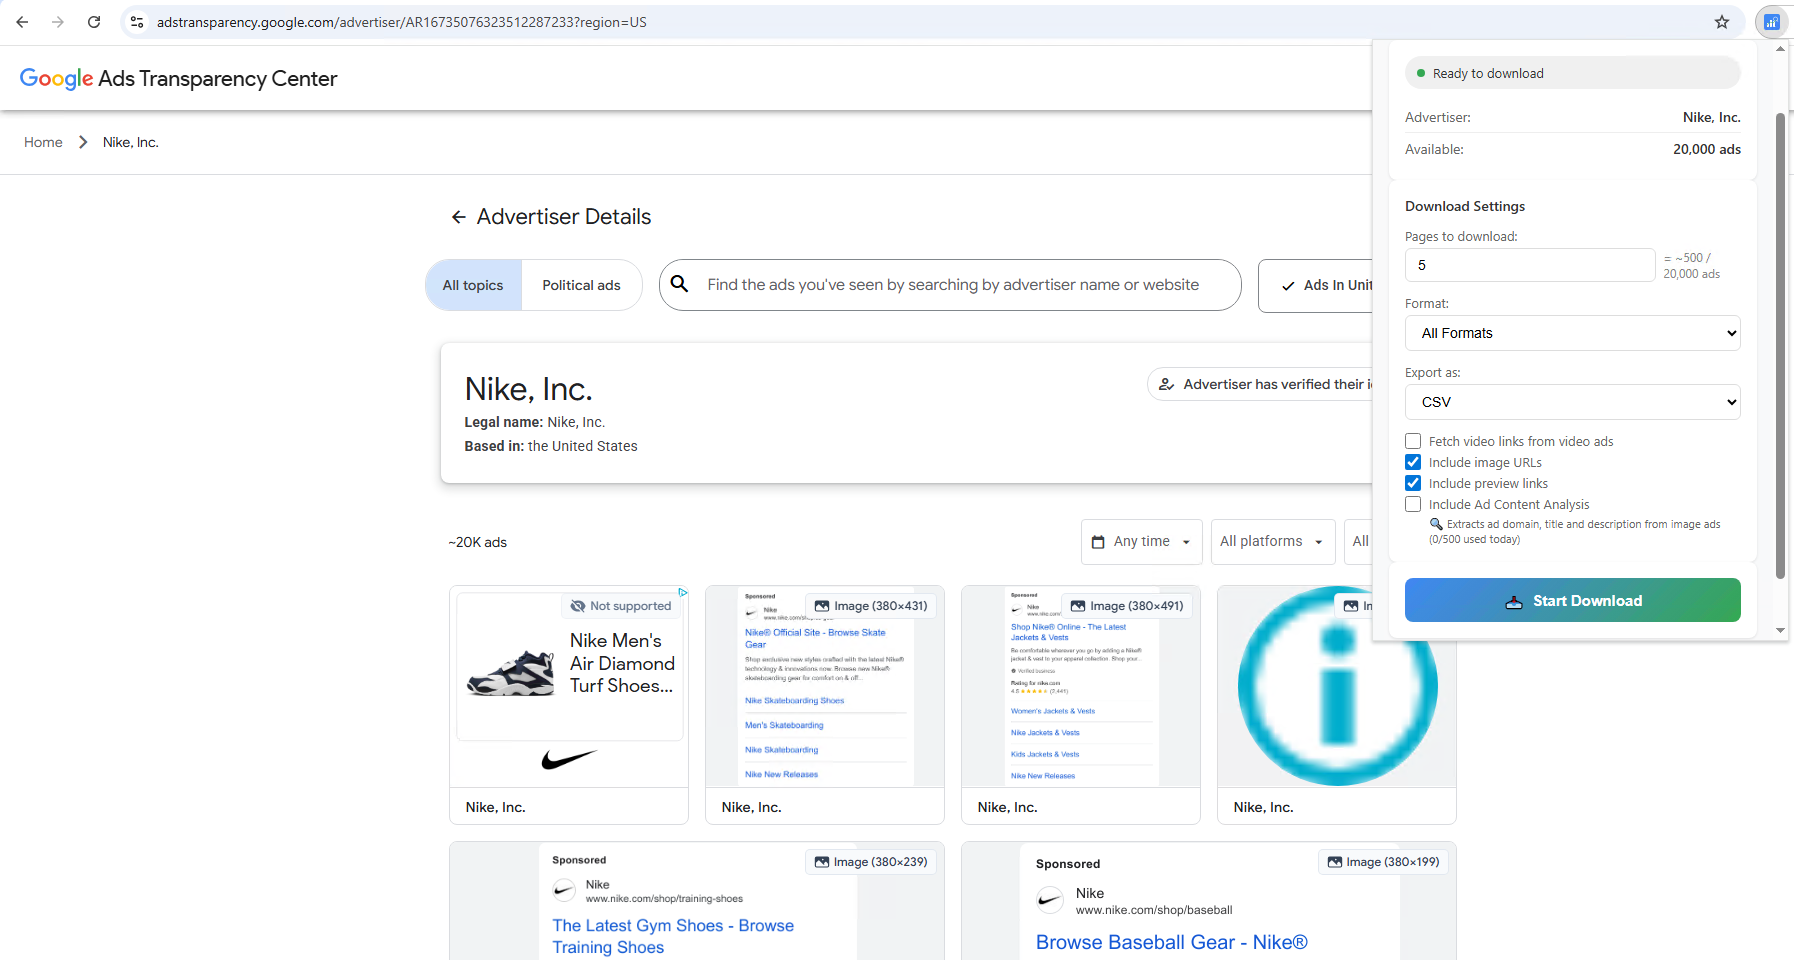Open the Any time date filter
This screenshot has height=960, width=1794.
(x=1141, y=542)
